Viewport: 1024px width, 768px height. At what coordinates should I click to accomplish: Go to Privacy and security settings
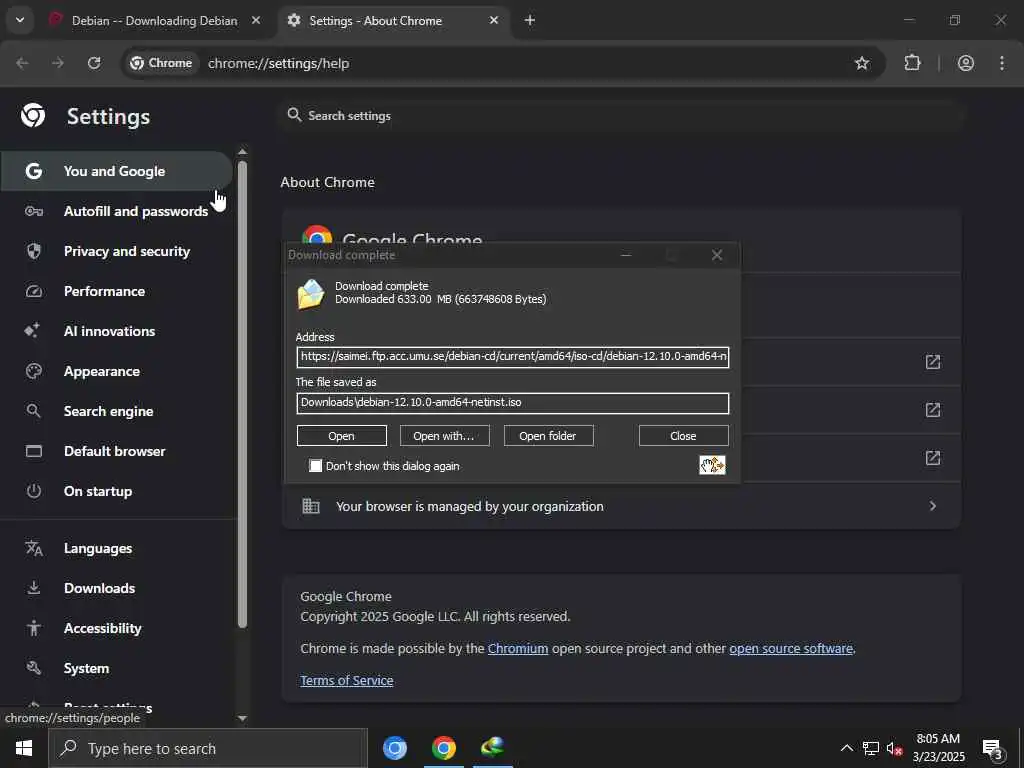(116, 251)
